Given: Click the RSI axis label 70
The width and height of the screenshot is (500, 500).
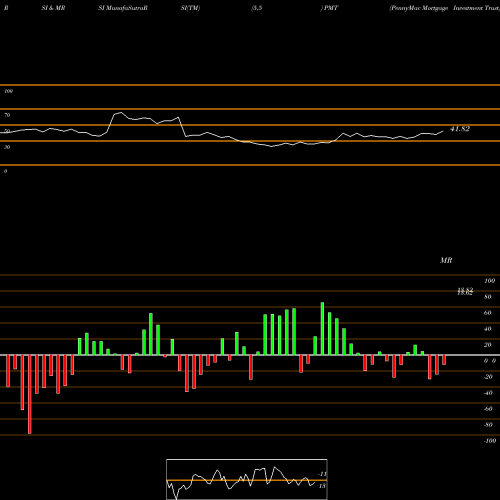Looking at the screenshot, I should tap(7, 115).
